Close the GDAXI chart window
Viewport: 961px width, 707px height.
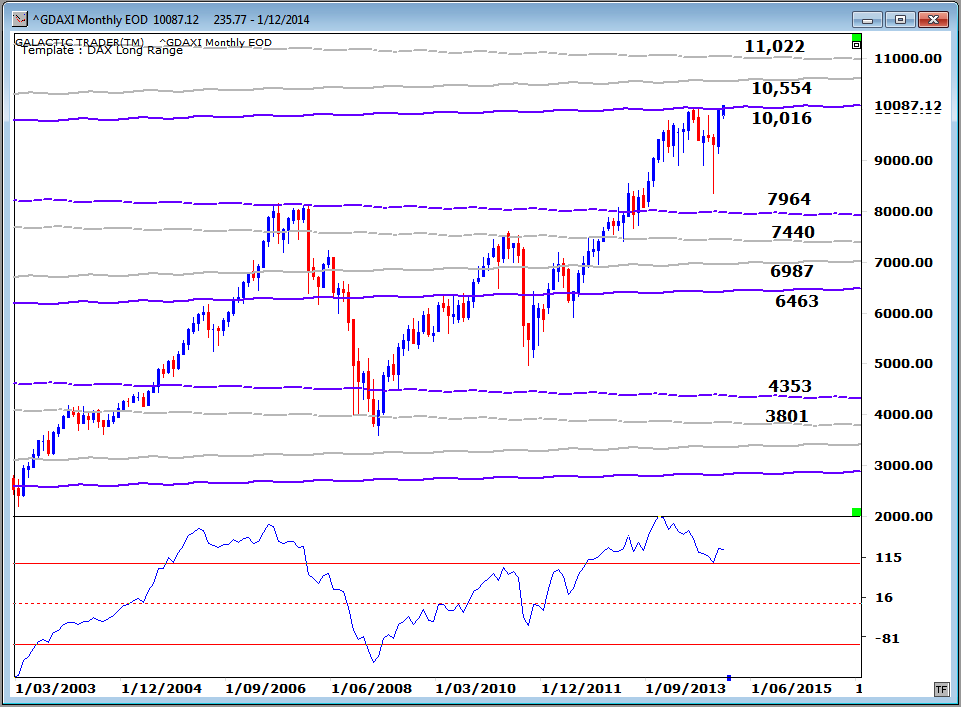pyautogui.click(x=933, y=20)
